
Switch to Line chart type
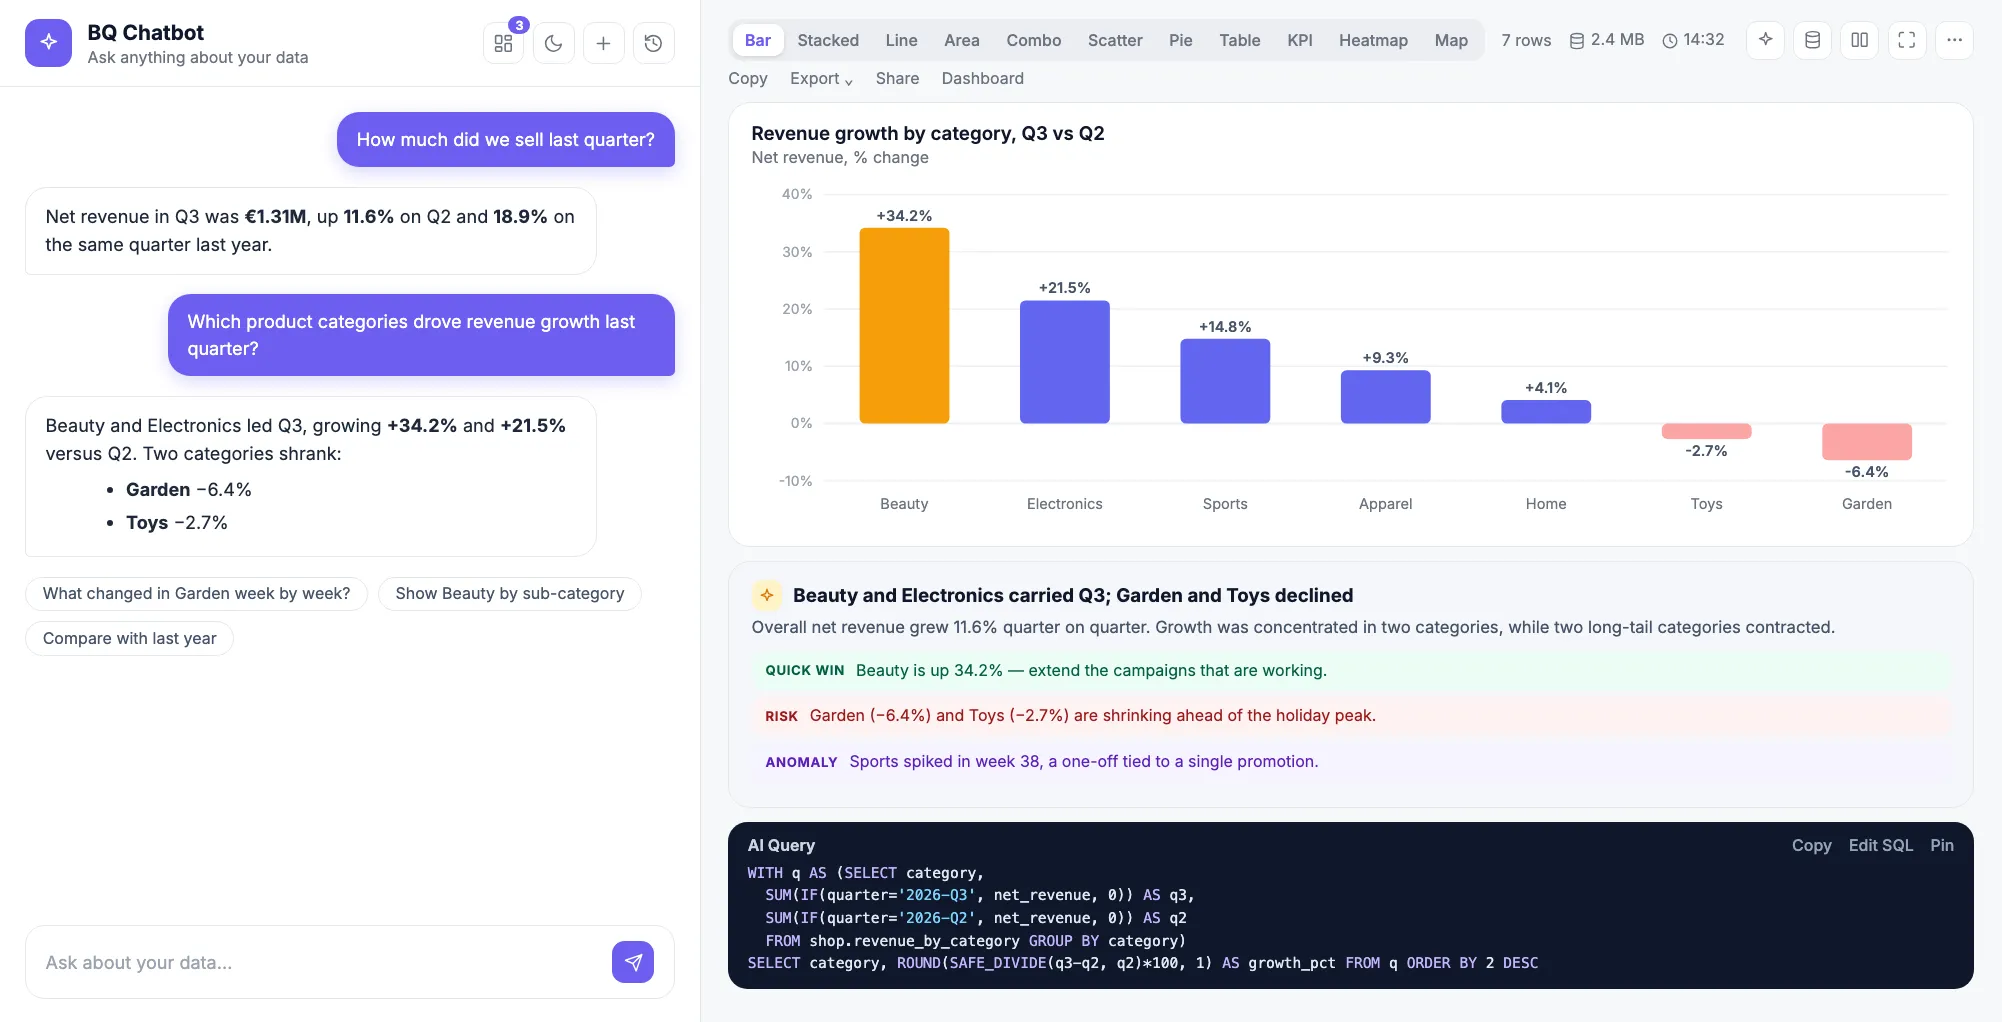(x=901, y=40)
